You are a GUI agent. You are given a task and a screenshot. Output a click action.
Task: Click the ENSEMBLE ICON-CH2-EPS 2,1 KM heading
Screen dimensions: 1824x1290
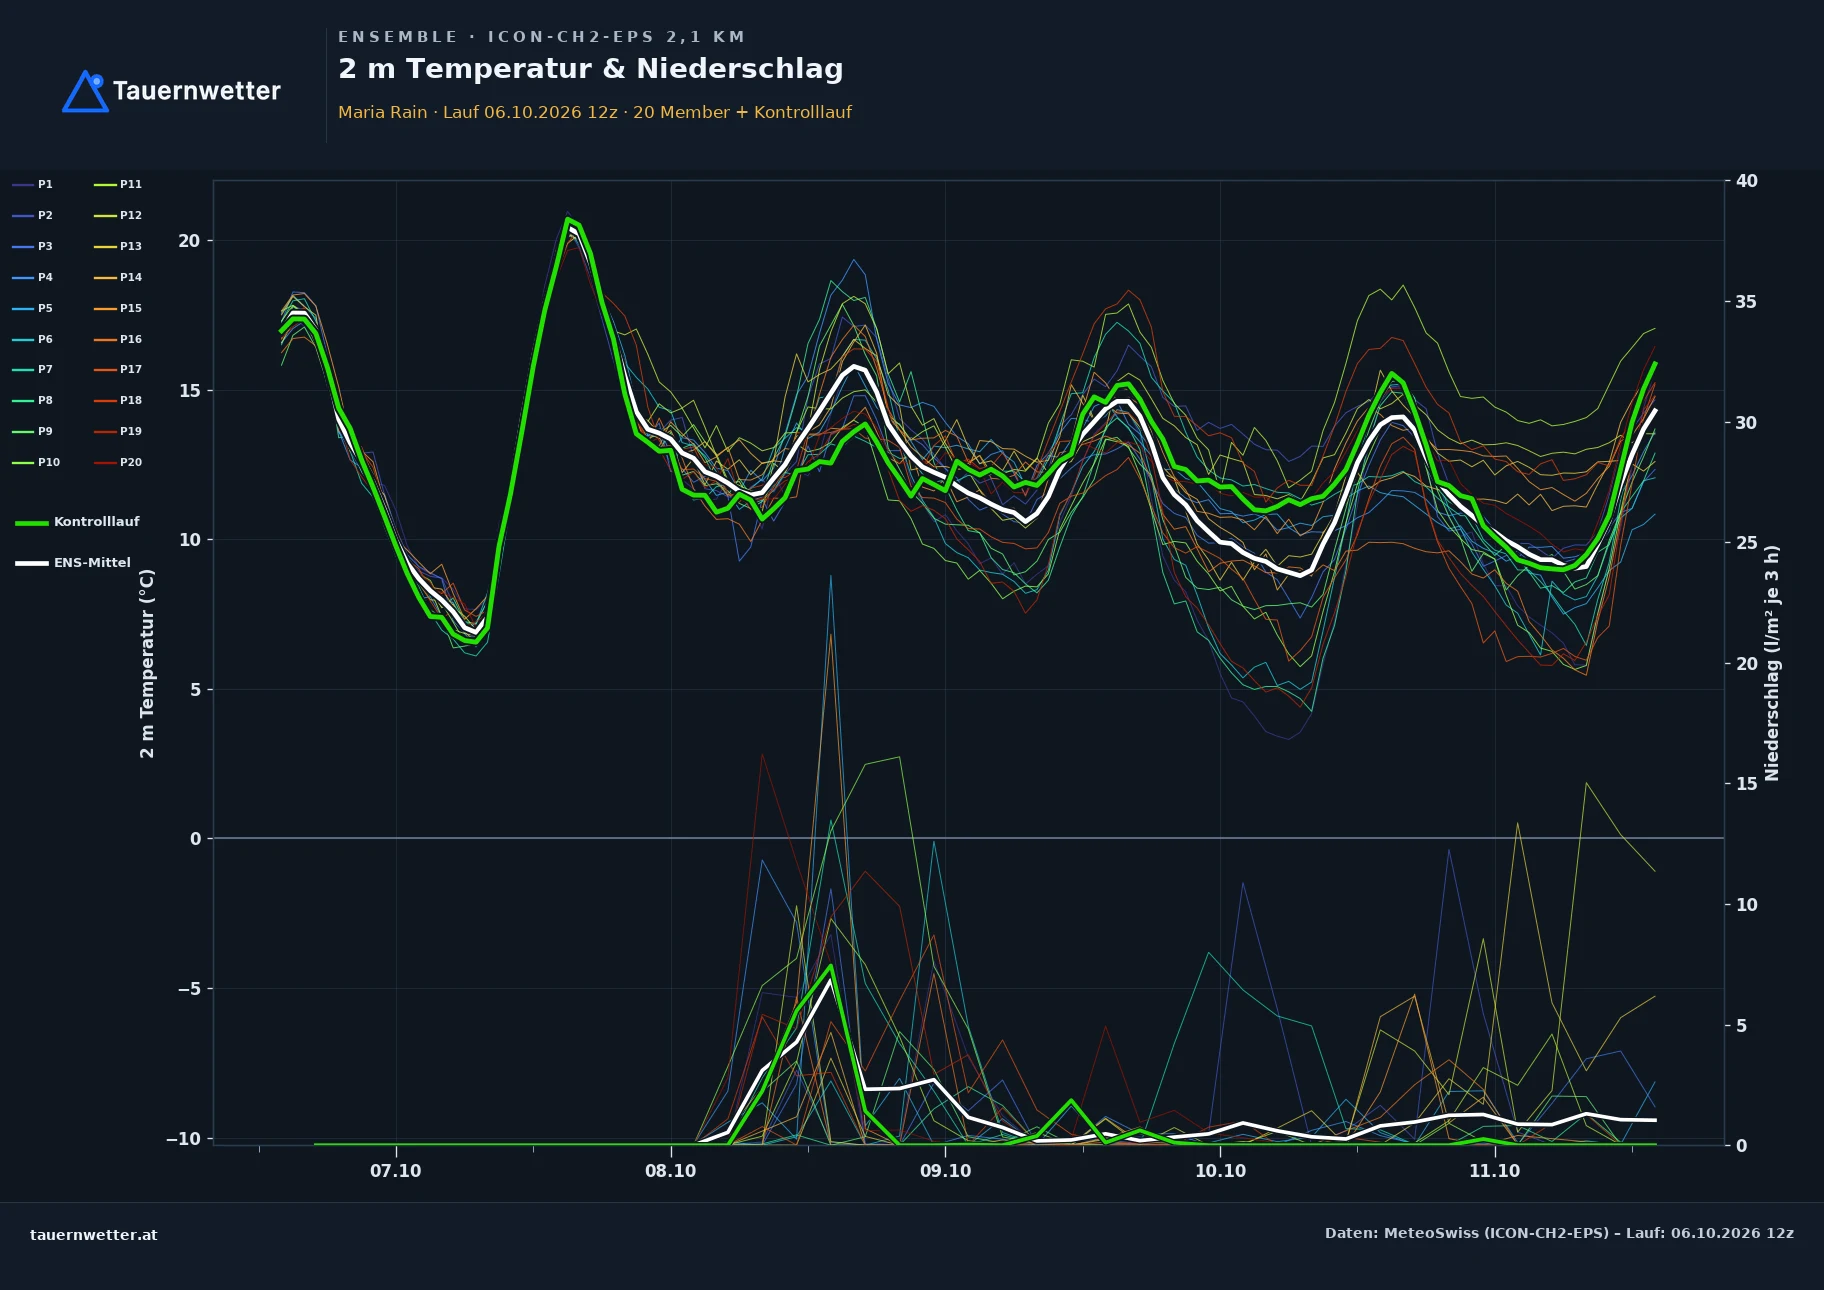pos(541,37)
